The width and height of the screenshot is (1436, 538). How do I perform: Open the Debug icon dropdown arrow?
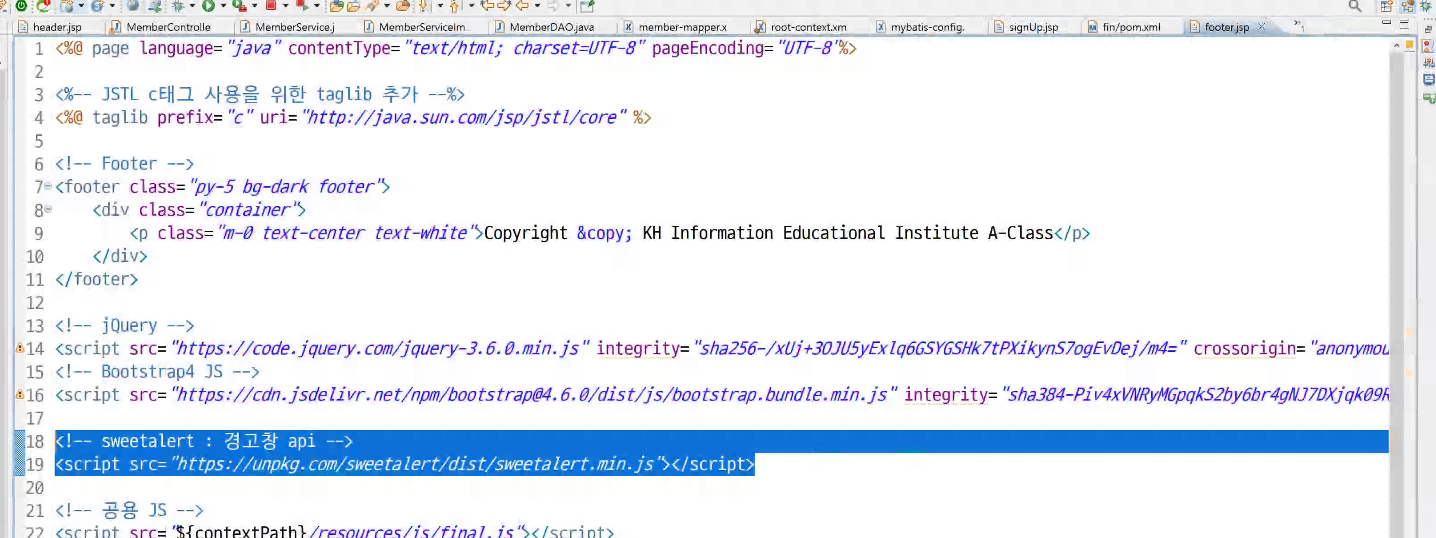[192, 6]
